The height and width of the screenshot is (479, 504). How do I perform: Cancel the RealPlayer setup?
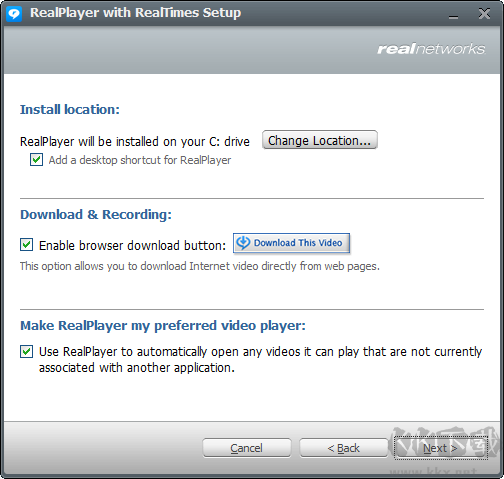click(247, 448)
